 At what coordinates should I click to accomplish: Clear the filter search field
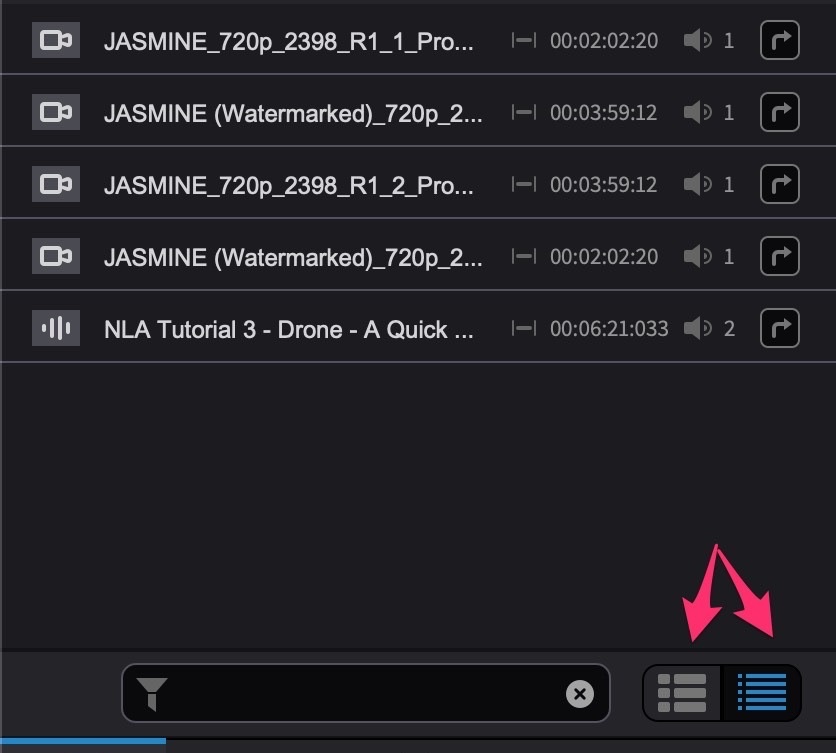[580, 694]
